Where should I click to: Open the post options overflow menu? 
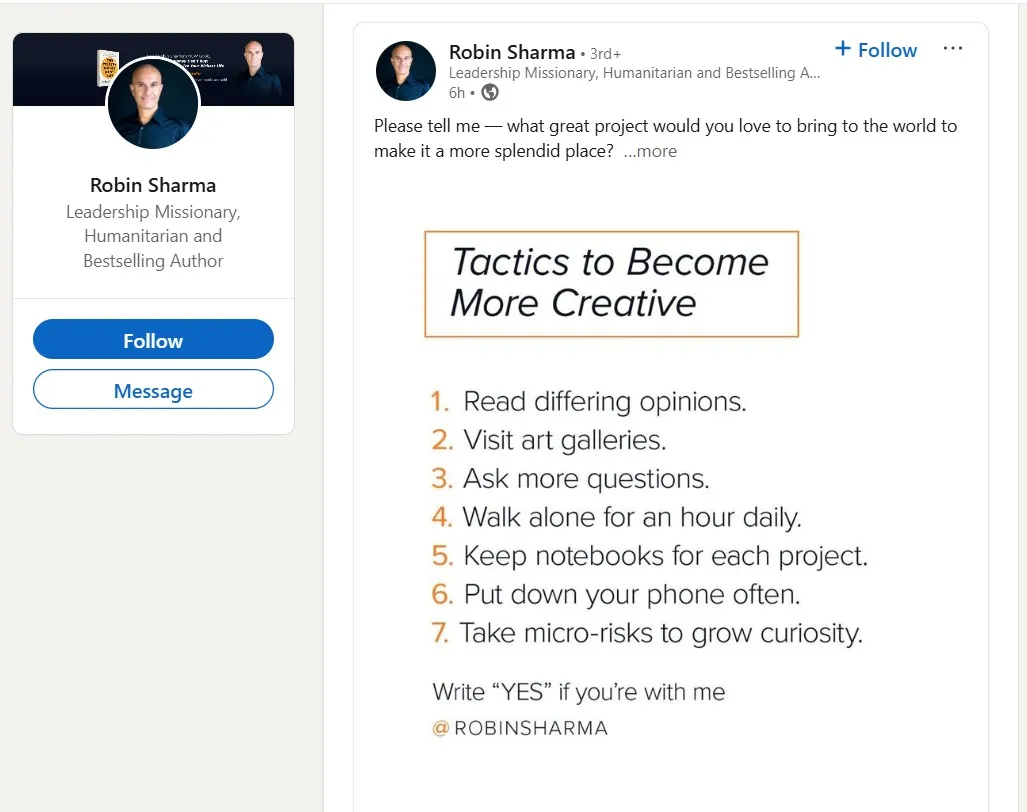pyautogui.click(x=952, y=48)
